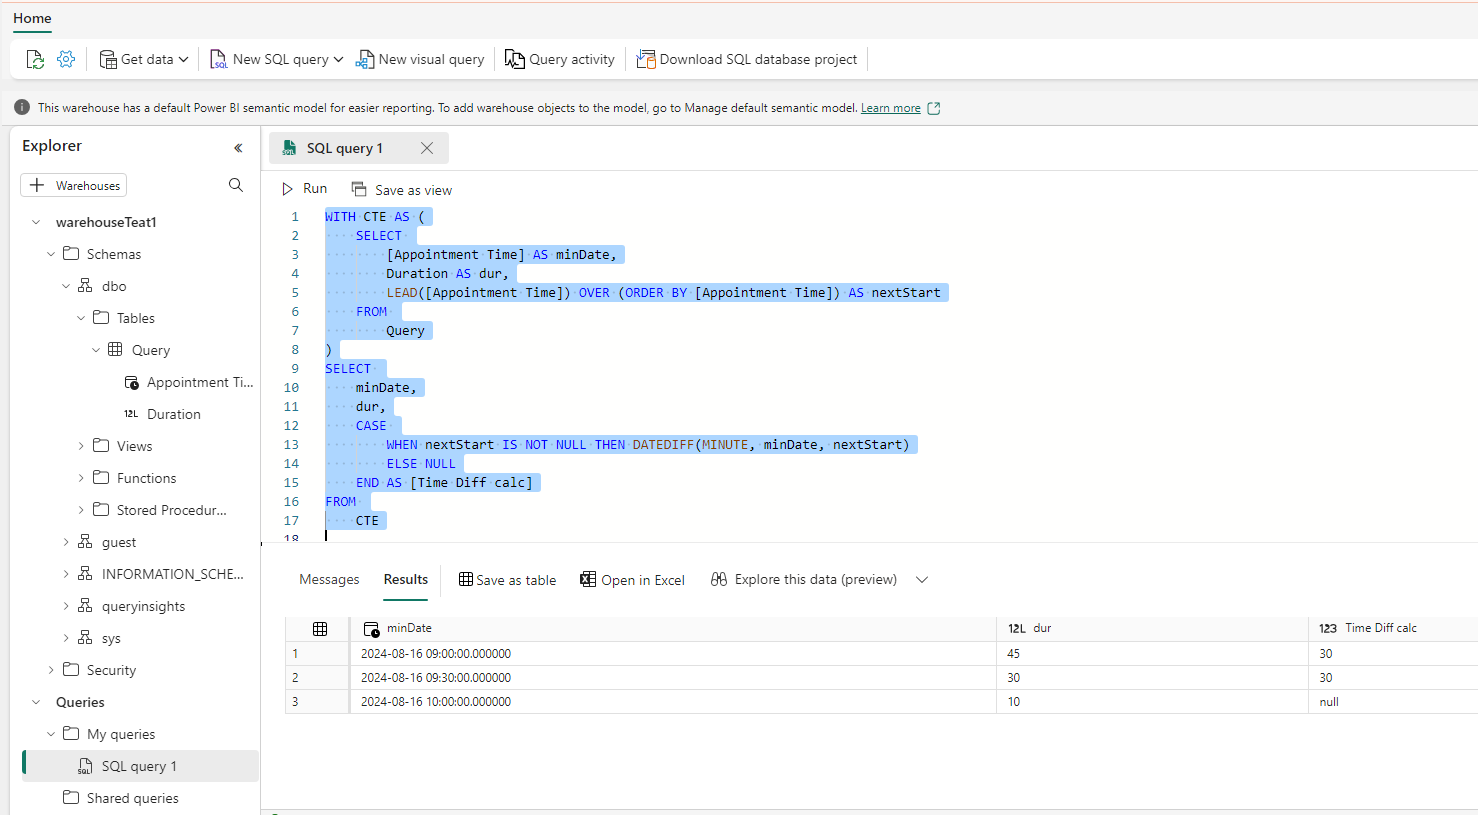Collapse the Explorer pane with double chevron
The image size is (1478, 815).
tap(238, 148)
